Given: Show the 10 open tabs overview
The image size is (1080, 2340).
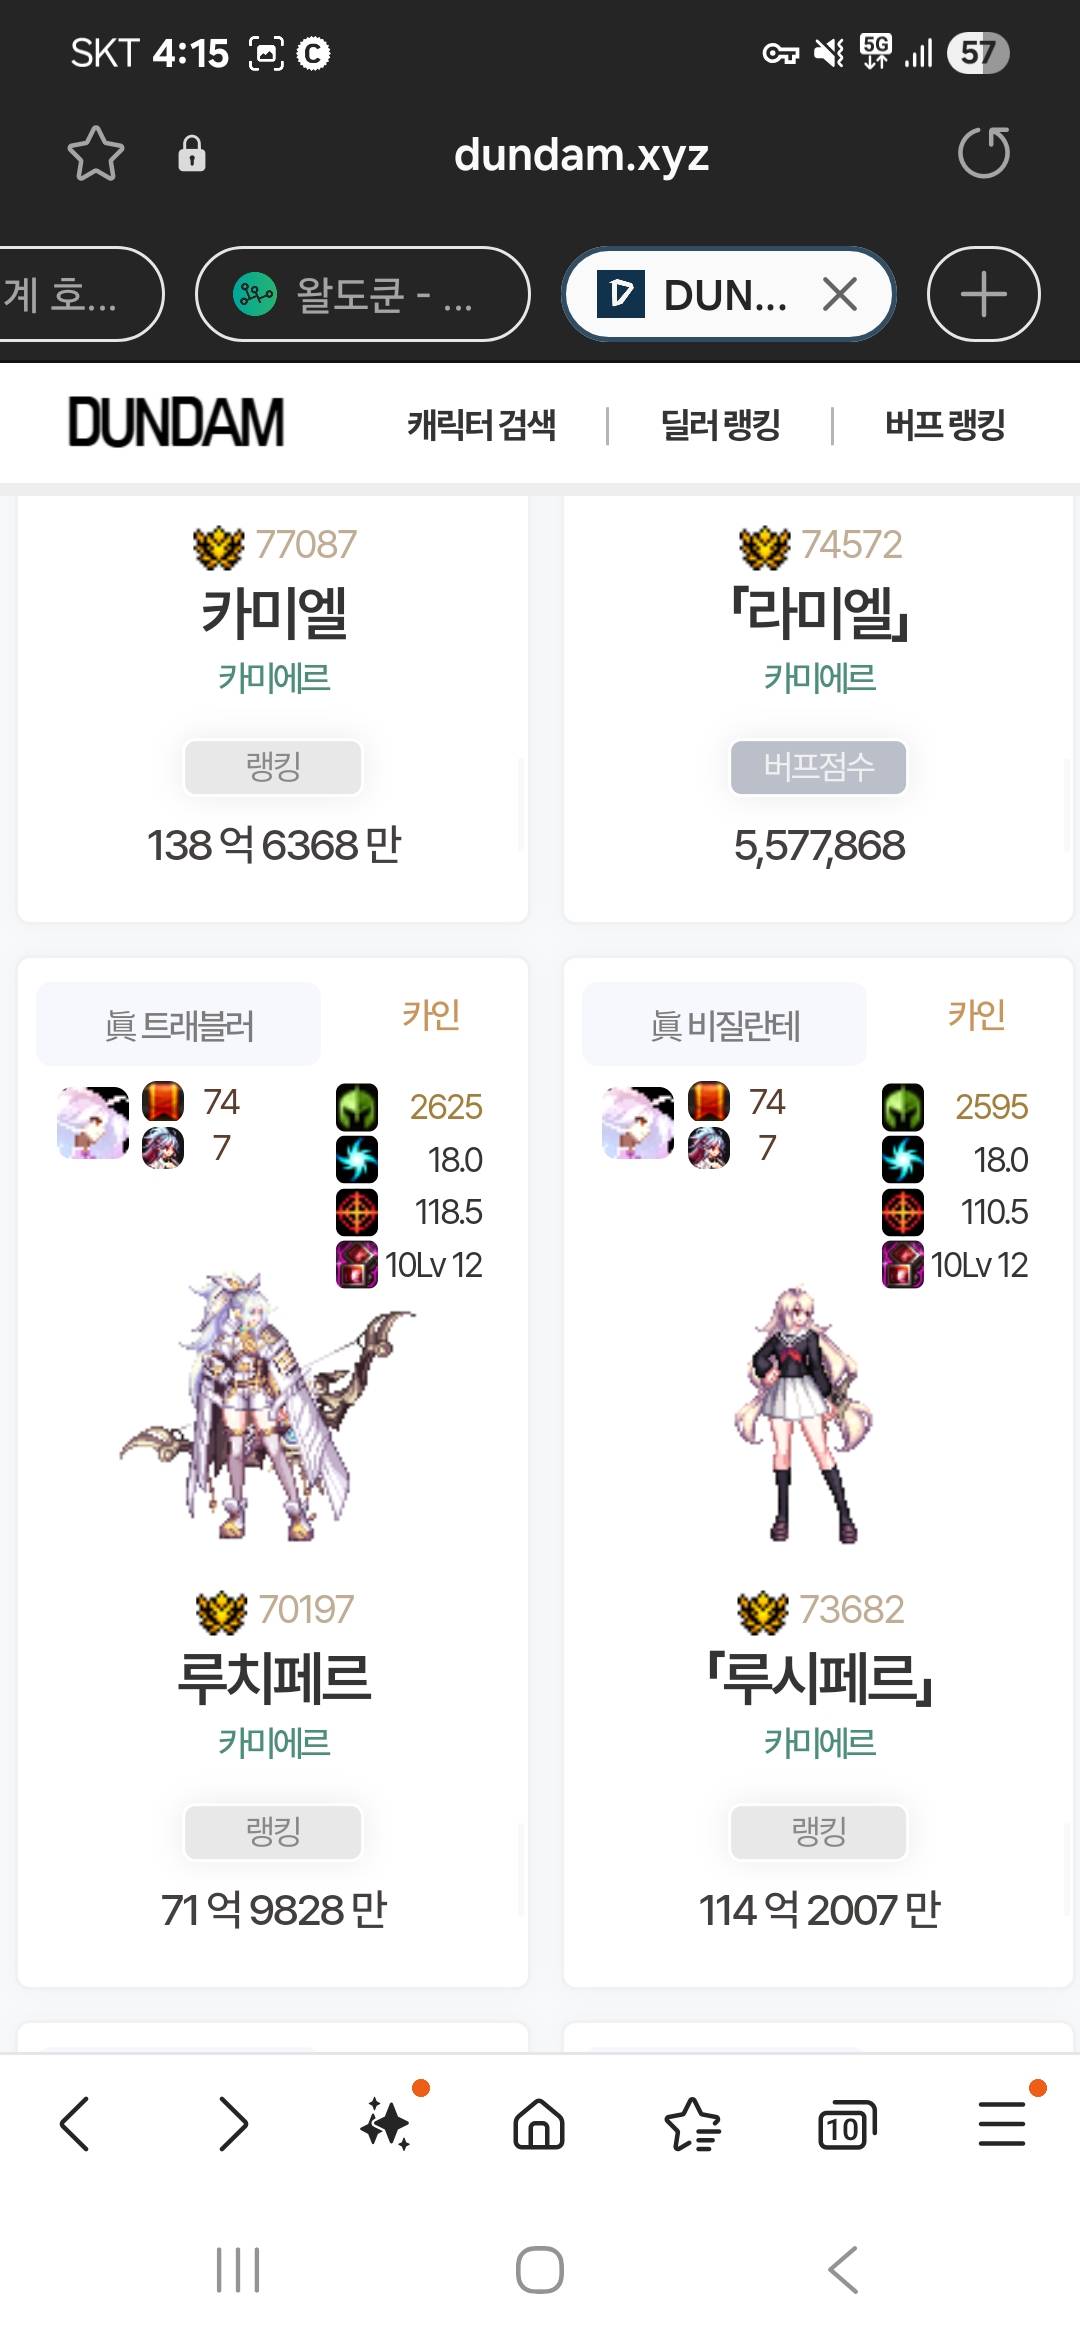Looking at the screenshot, I should pyautogui.click(x=846, y=2125).
